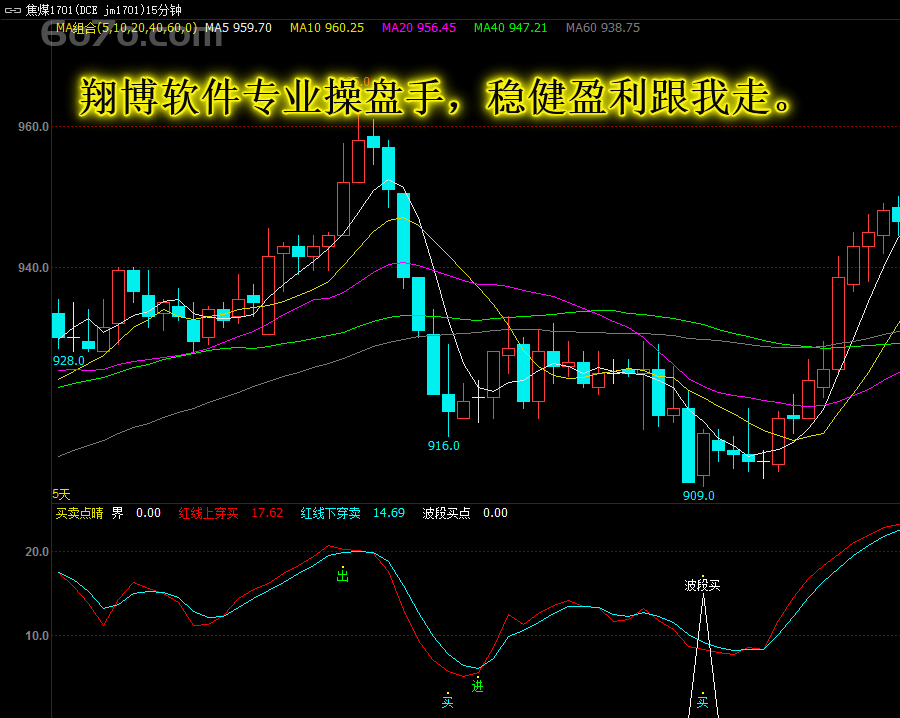Click the red 红线上穿买 label
This screenshot has height=718, width=900.
click(x=208, y=513)
